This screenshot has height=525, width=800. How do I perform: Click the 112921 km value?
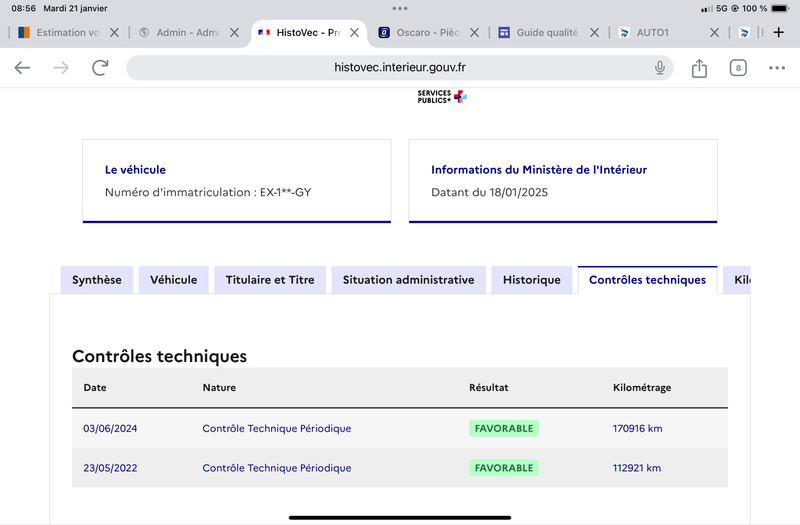point(637,468)
